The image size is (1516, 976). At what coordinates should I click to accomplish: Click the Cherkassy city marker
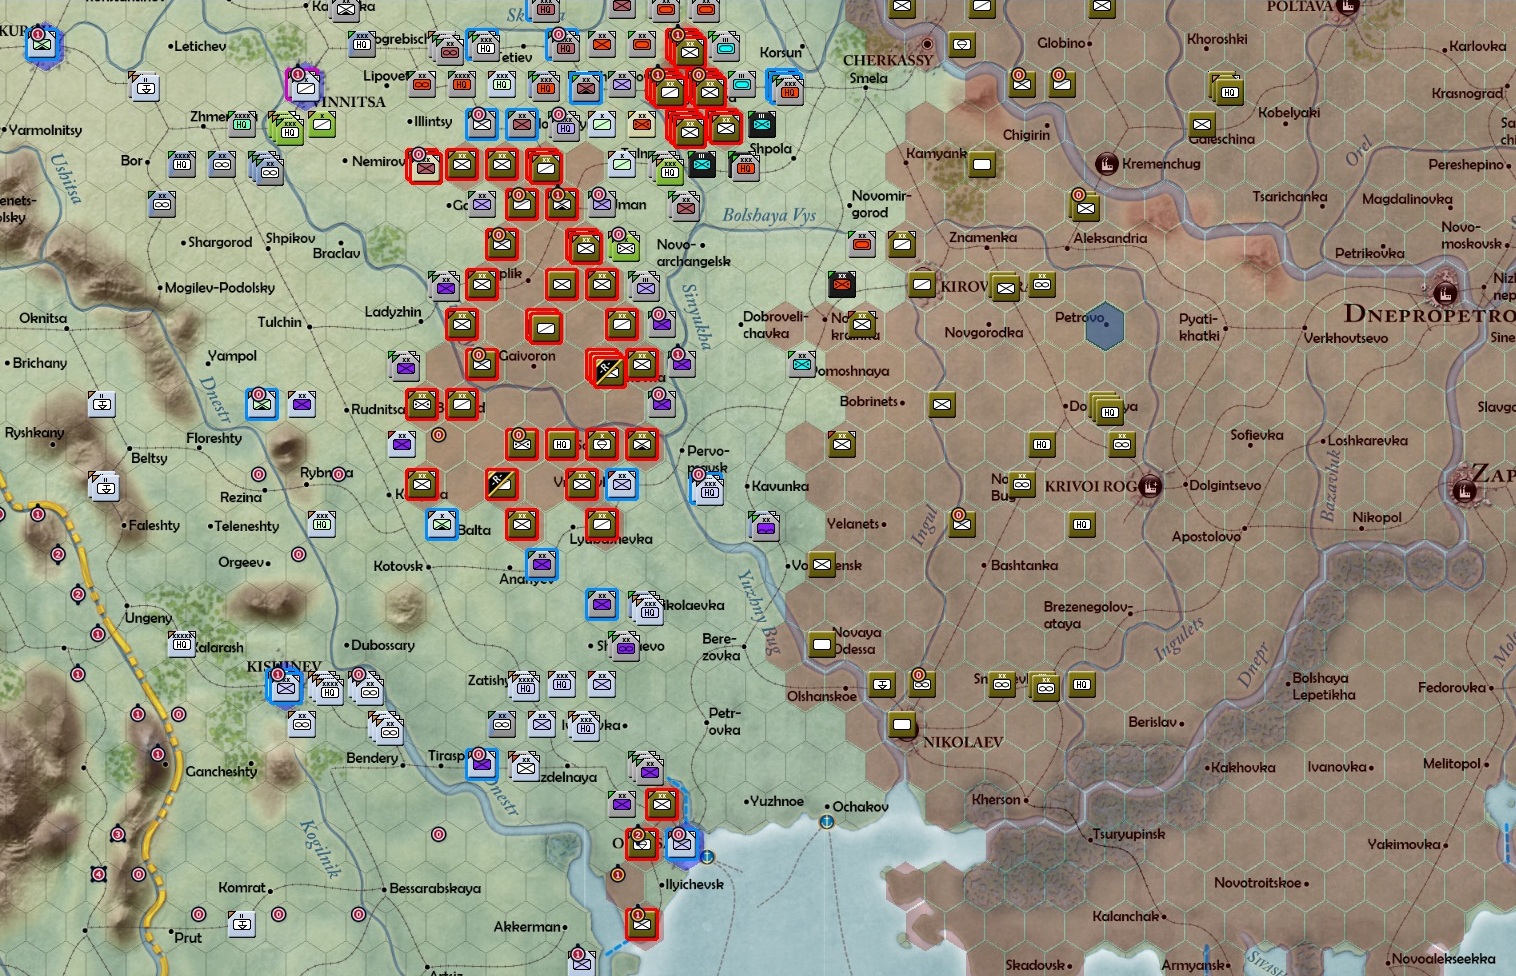(x=927, y=44)
